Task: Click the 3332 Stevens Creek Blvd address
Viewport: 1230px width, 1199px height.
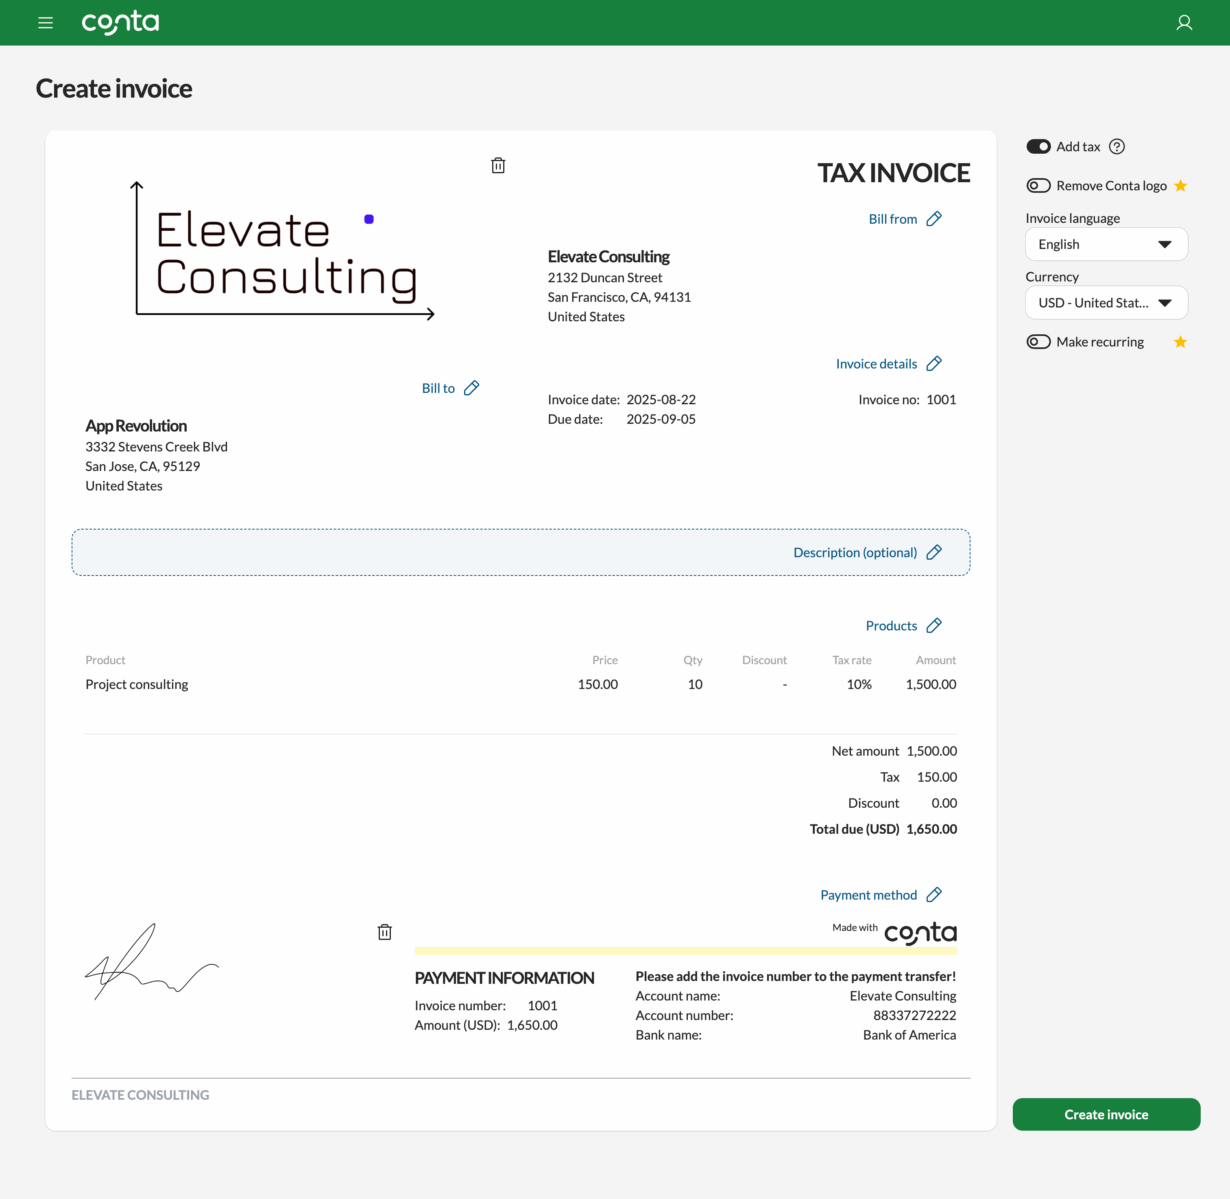Action: click(x=156, y=447)
